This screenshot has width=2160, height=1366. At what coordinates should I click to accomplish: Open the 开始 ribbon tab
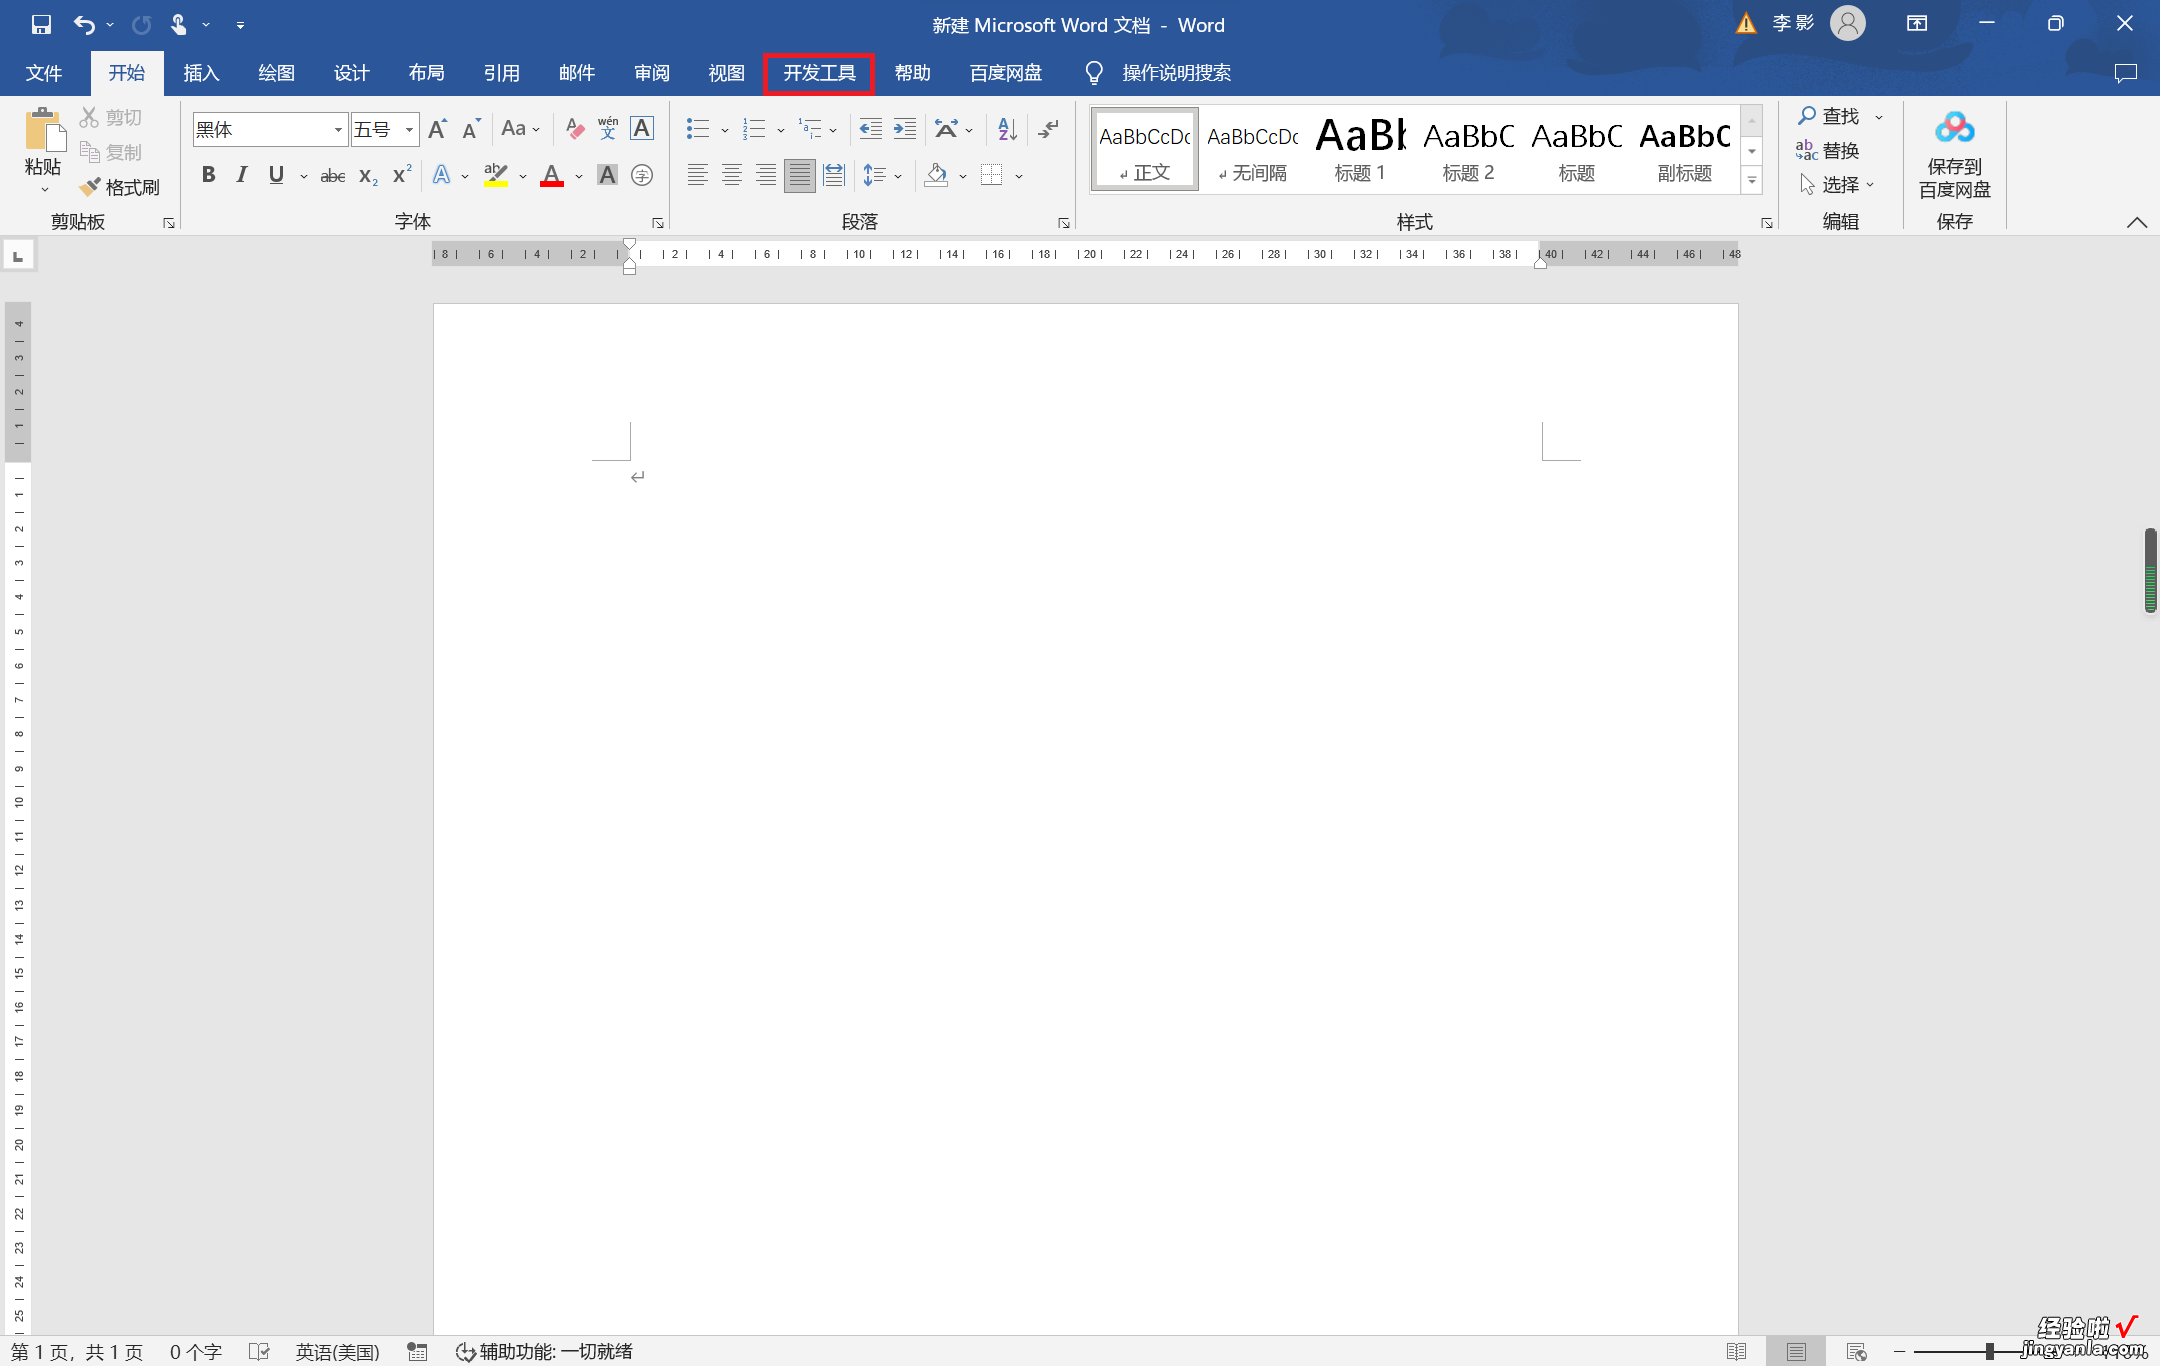(127, 72)
